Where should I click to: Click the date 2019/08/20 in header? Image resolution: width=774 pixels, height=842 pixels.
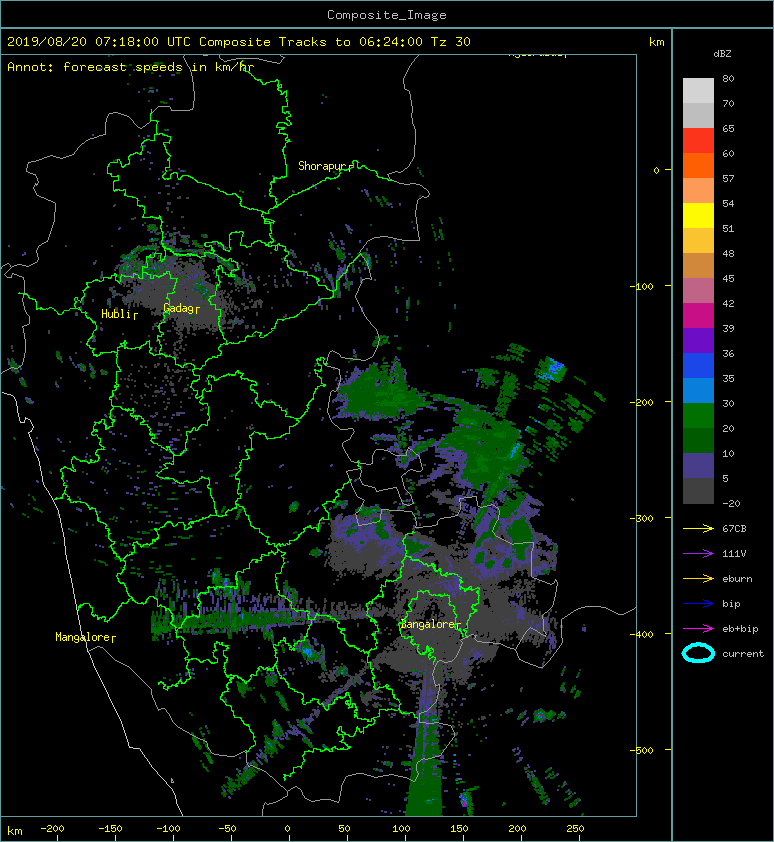click(47, 42)
